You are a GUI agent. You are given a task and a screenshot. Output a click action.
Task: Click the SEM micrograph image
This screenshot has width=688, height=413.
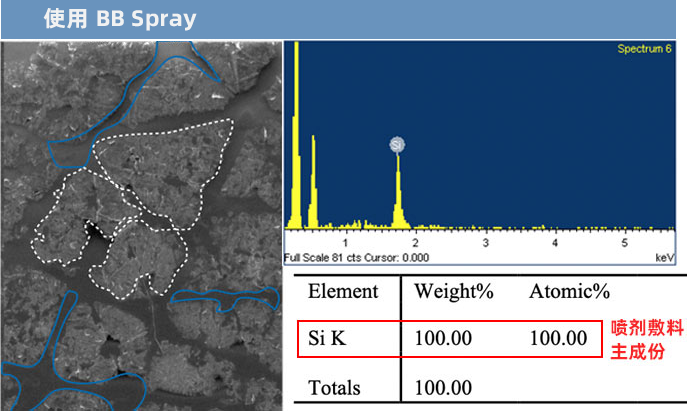141,226
